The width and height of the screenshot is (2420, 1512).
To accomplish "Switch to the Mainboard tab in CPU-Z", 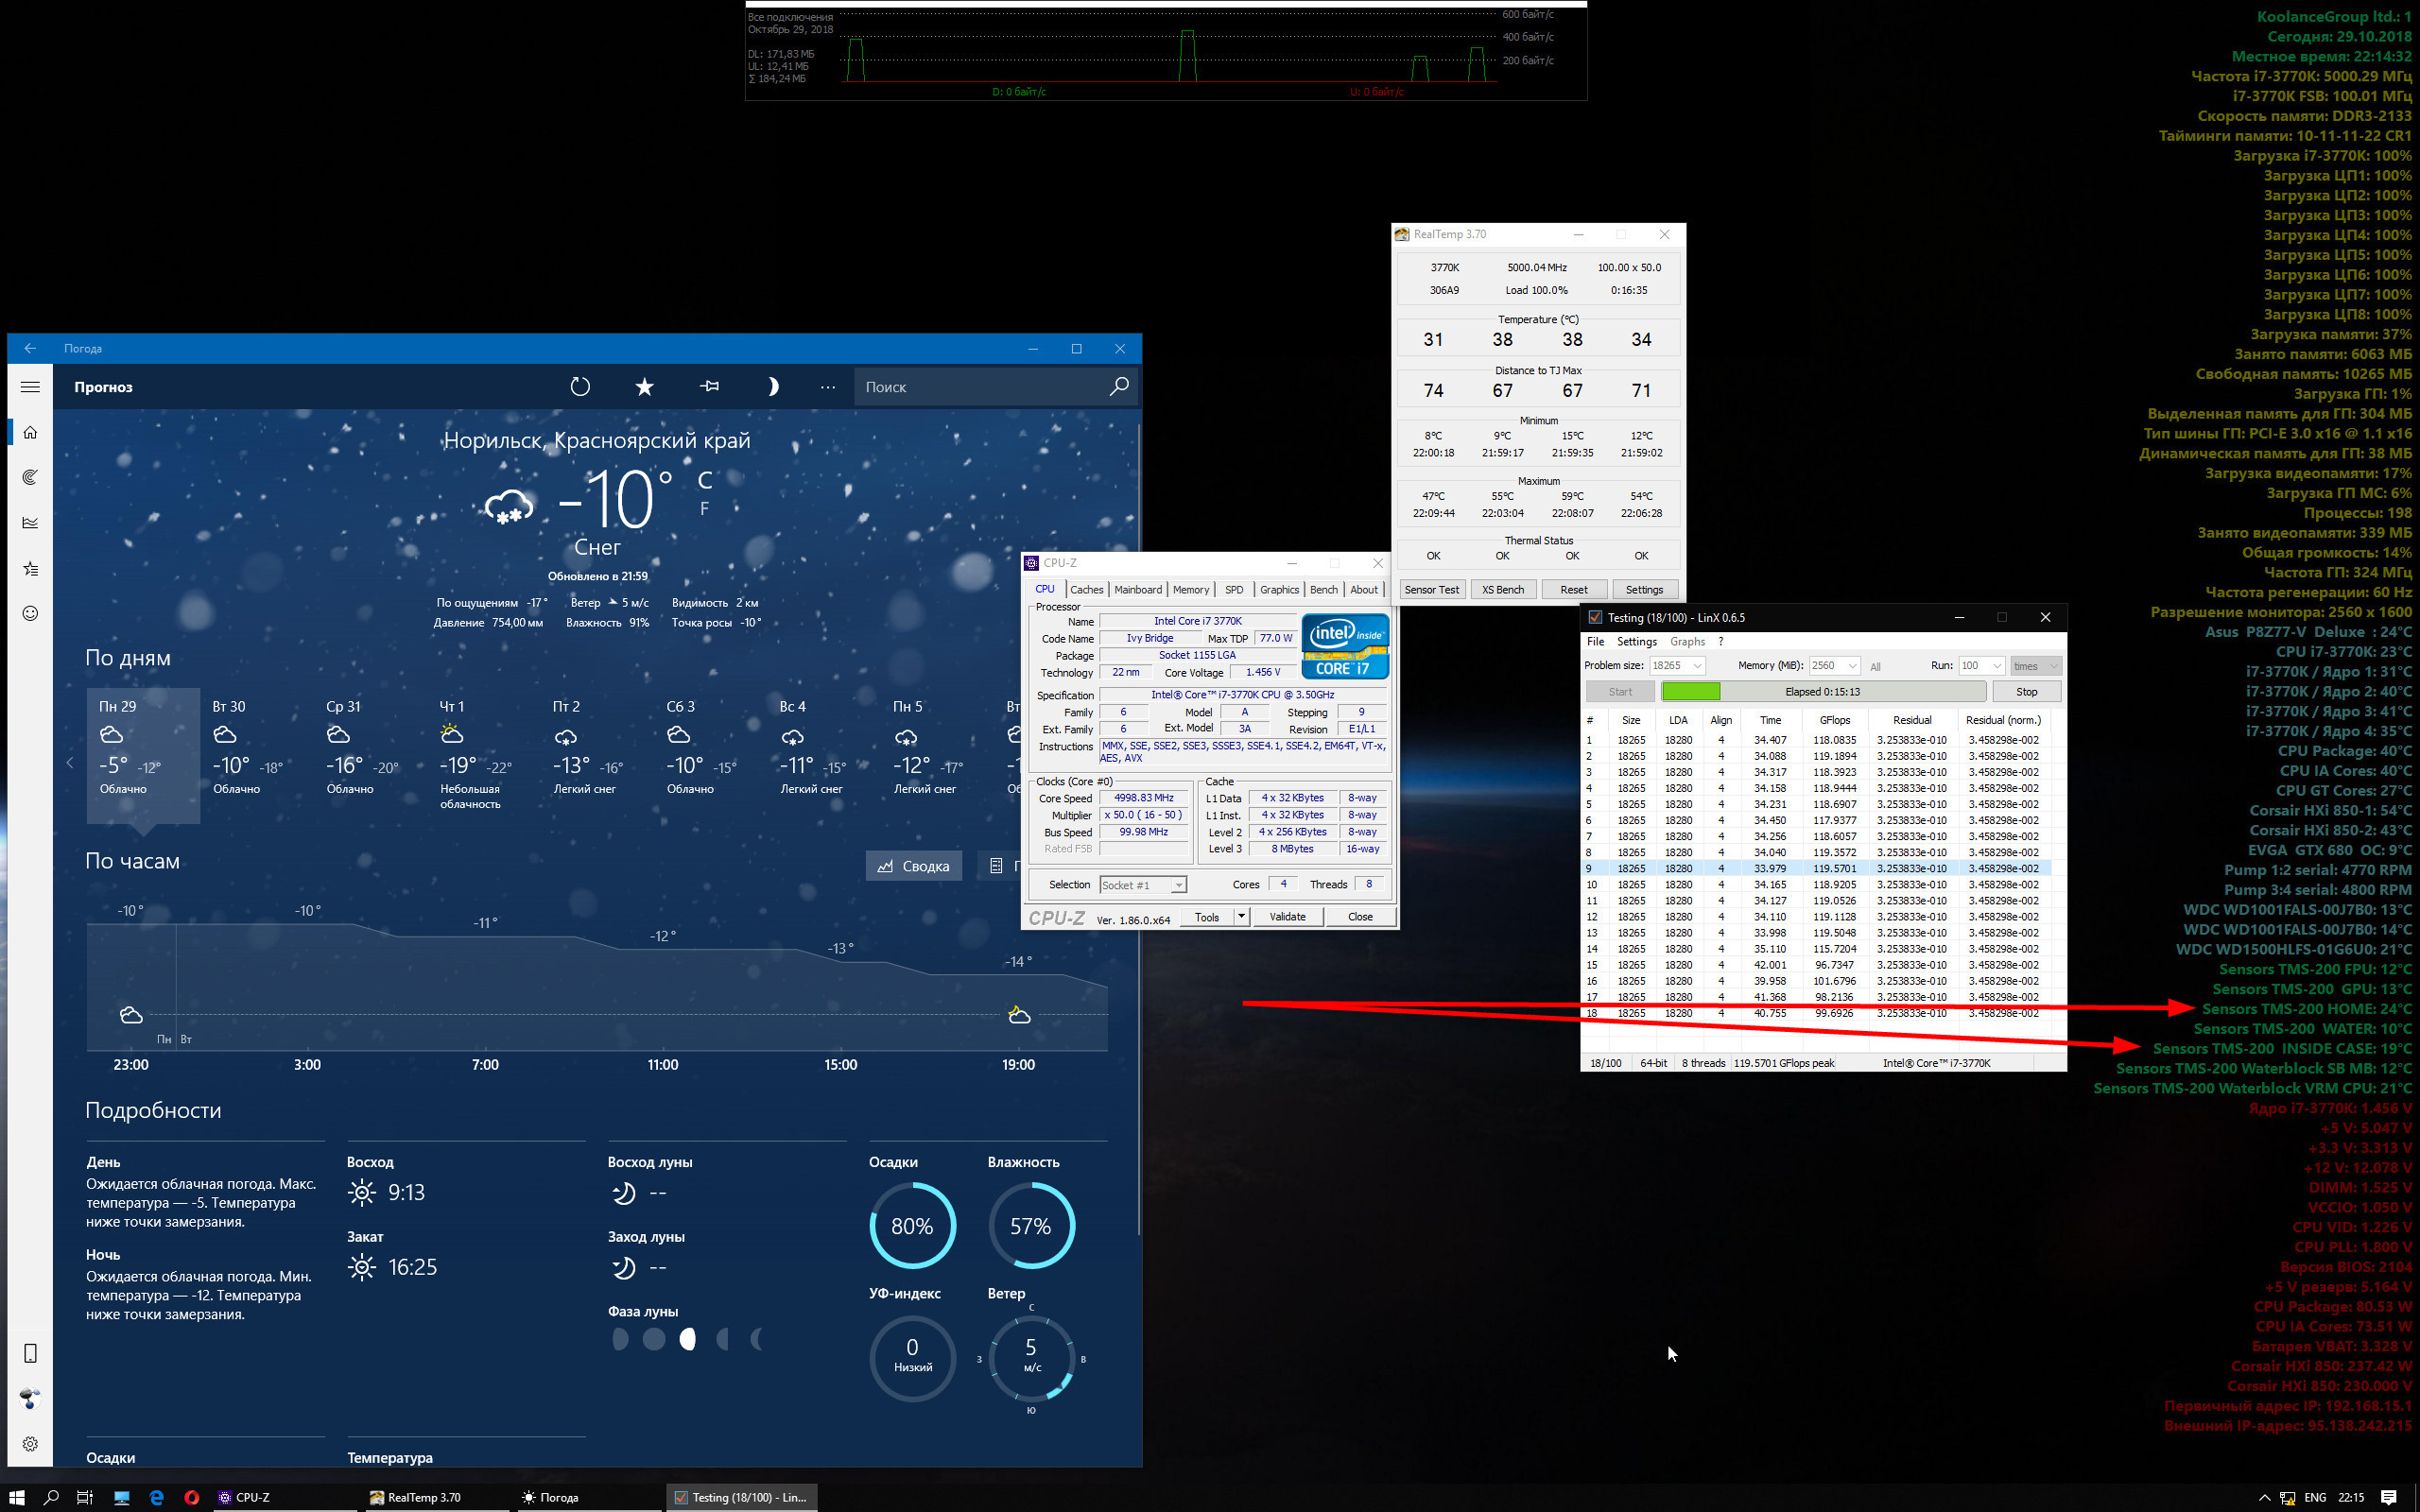I will (x=1137, y=590).
